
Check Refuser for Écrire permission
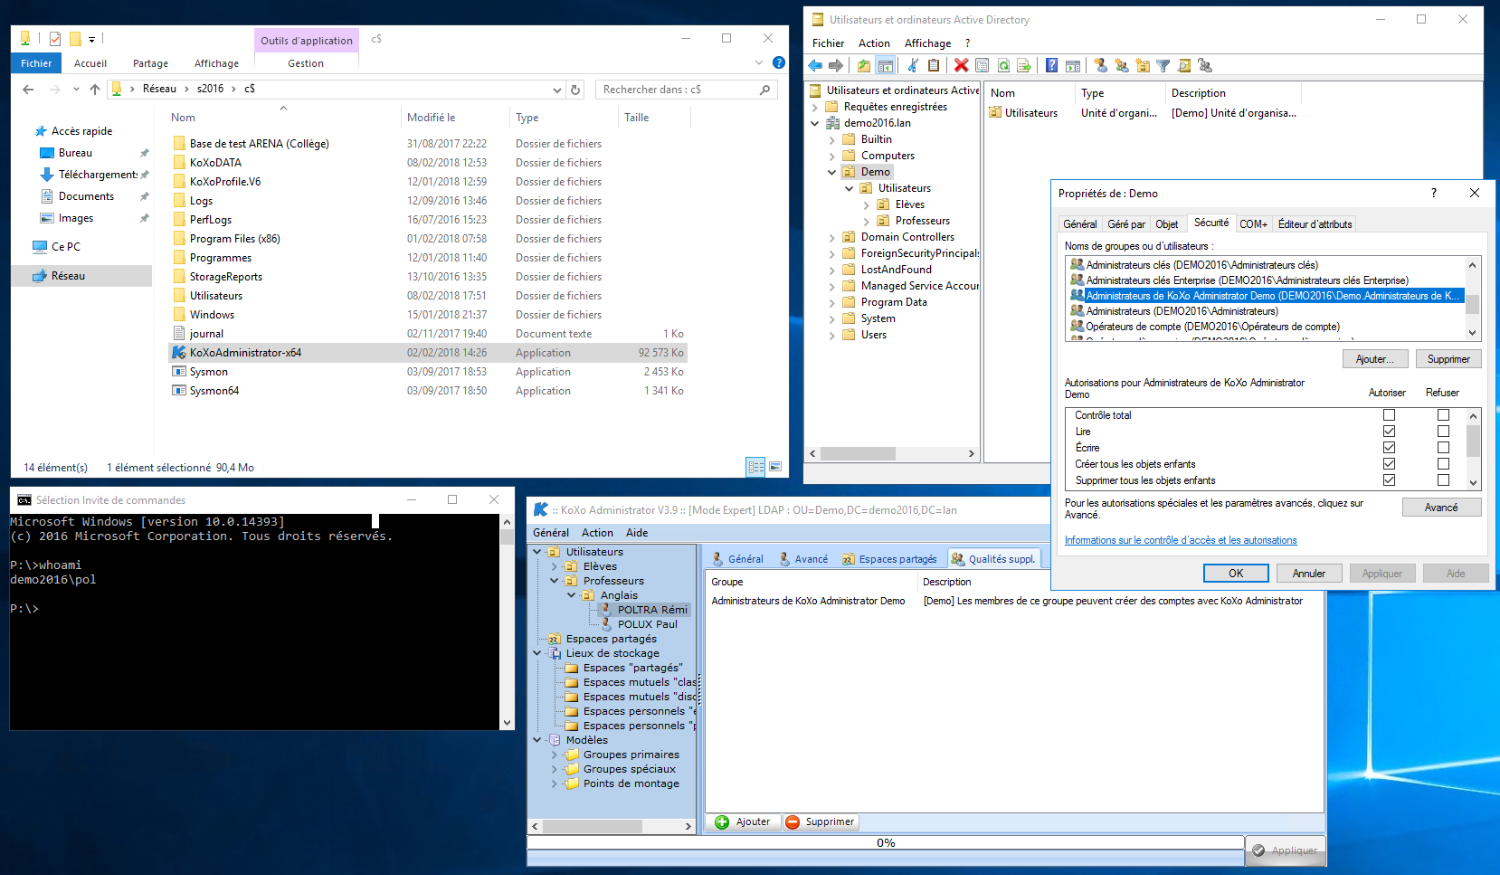point(1443,447)
